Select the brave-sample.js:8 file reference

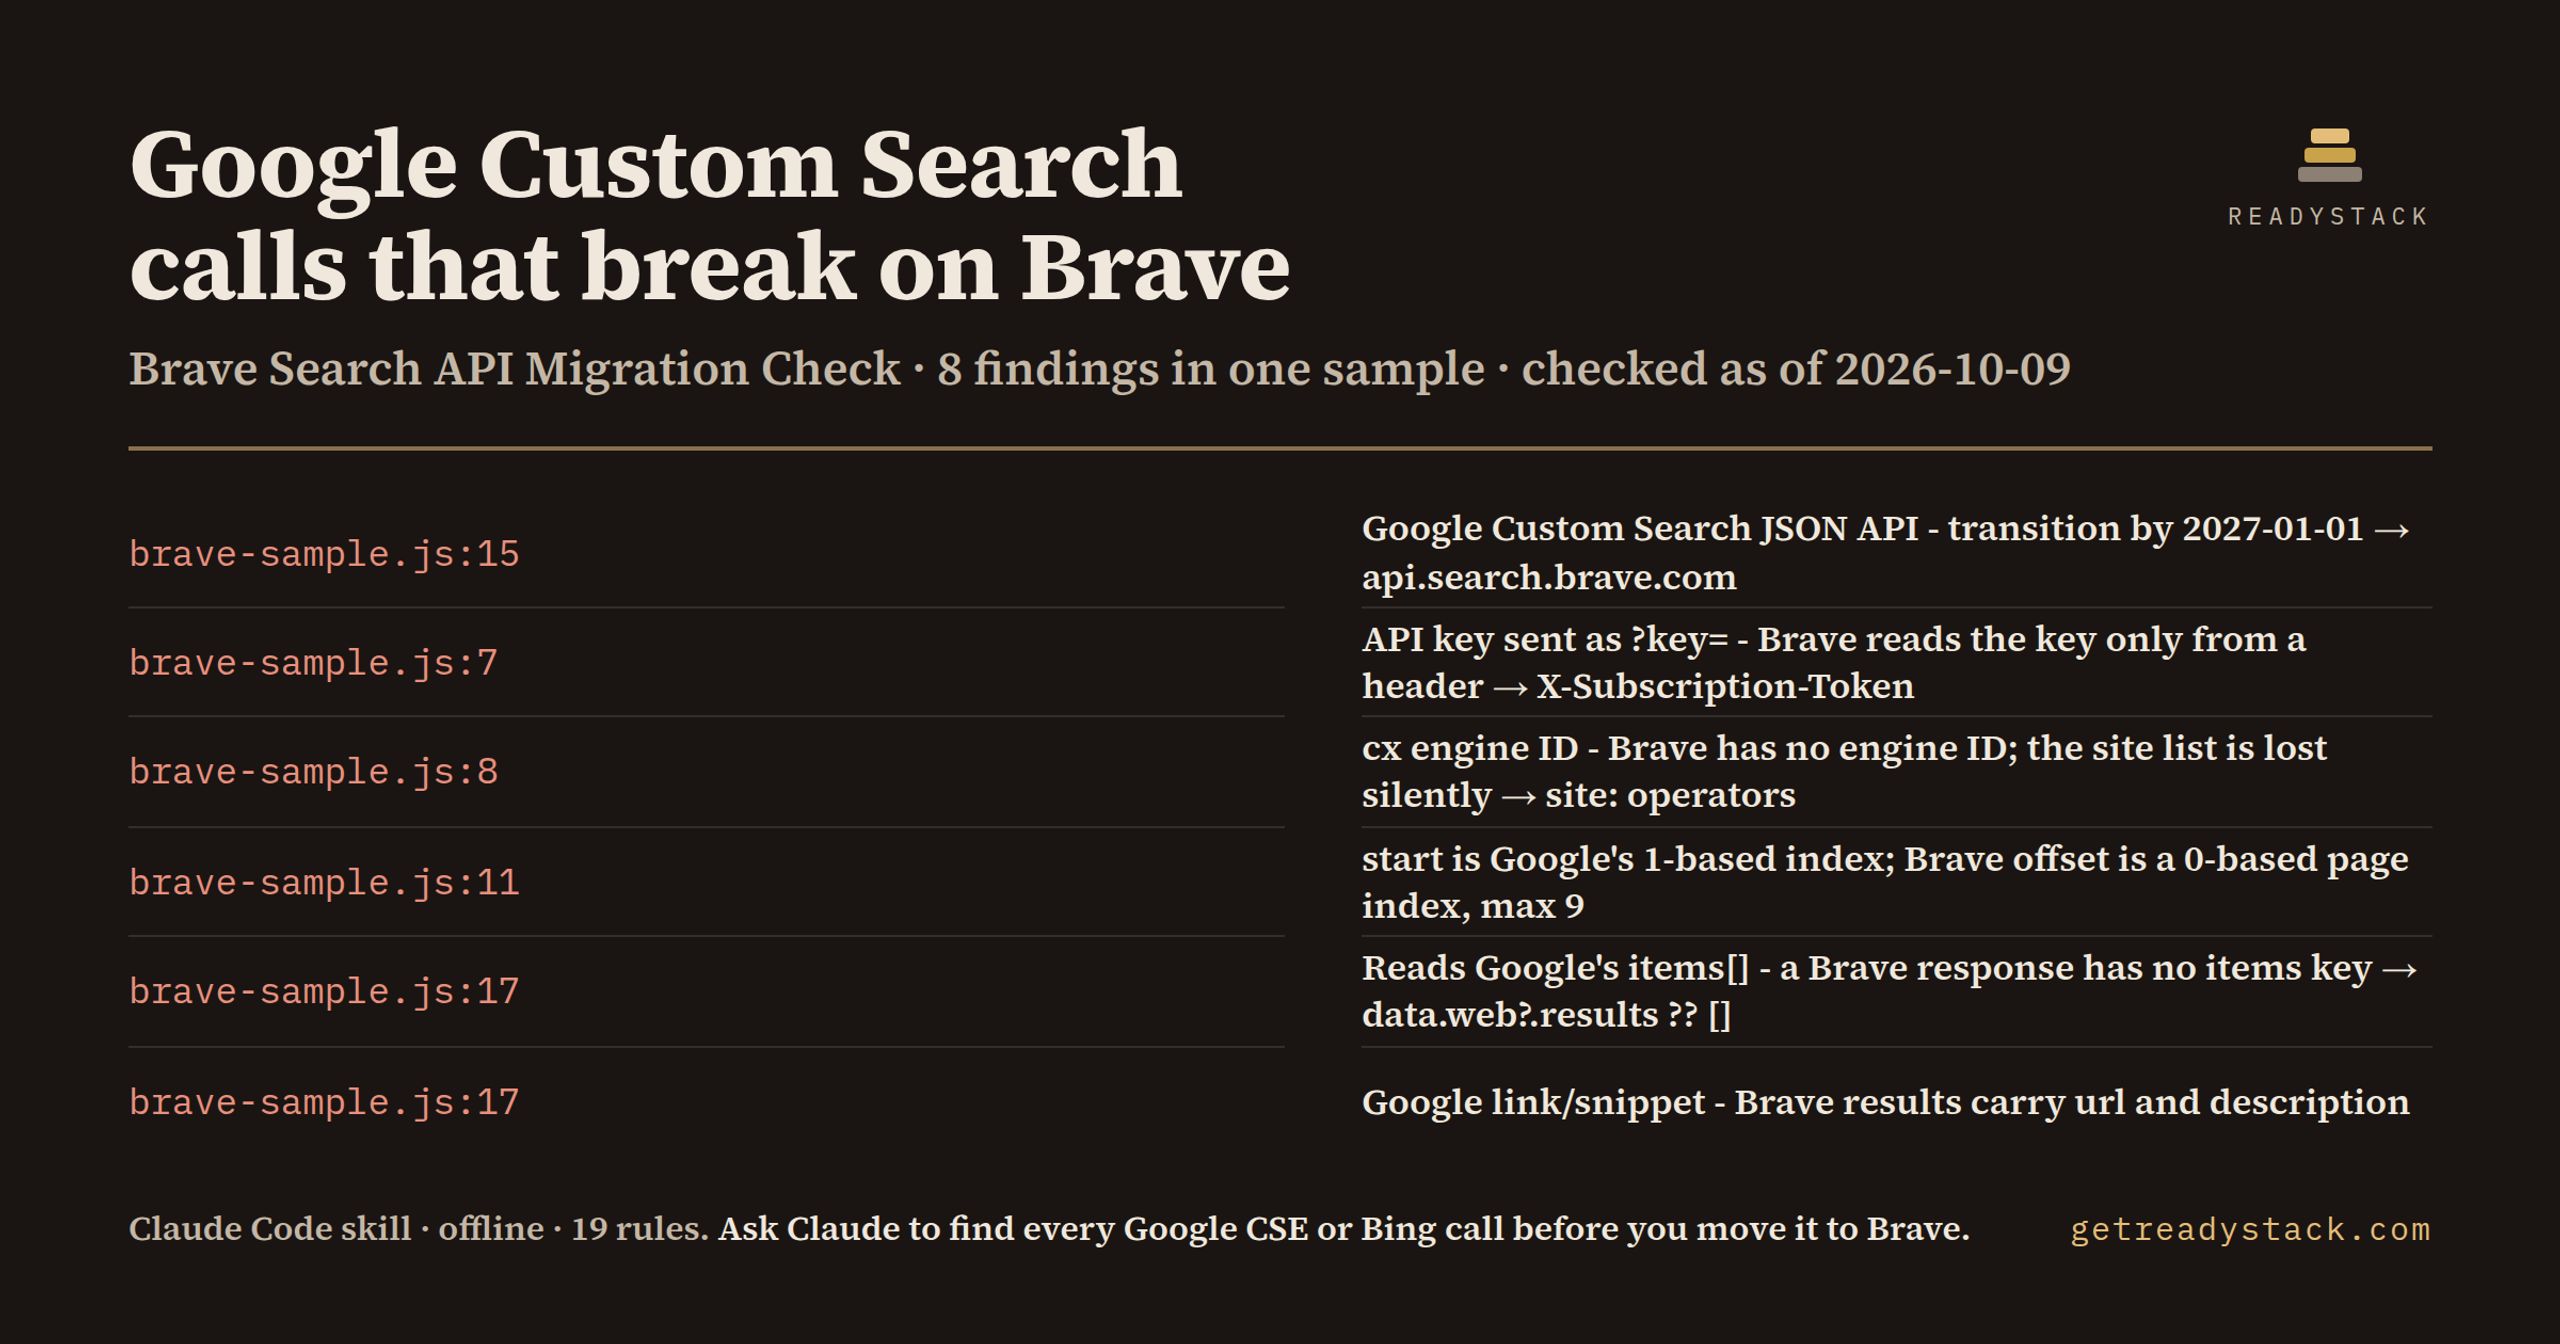pyautogui.click(x=313, y=772)
